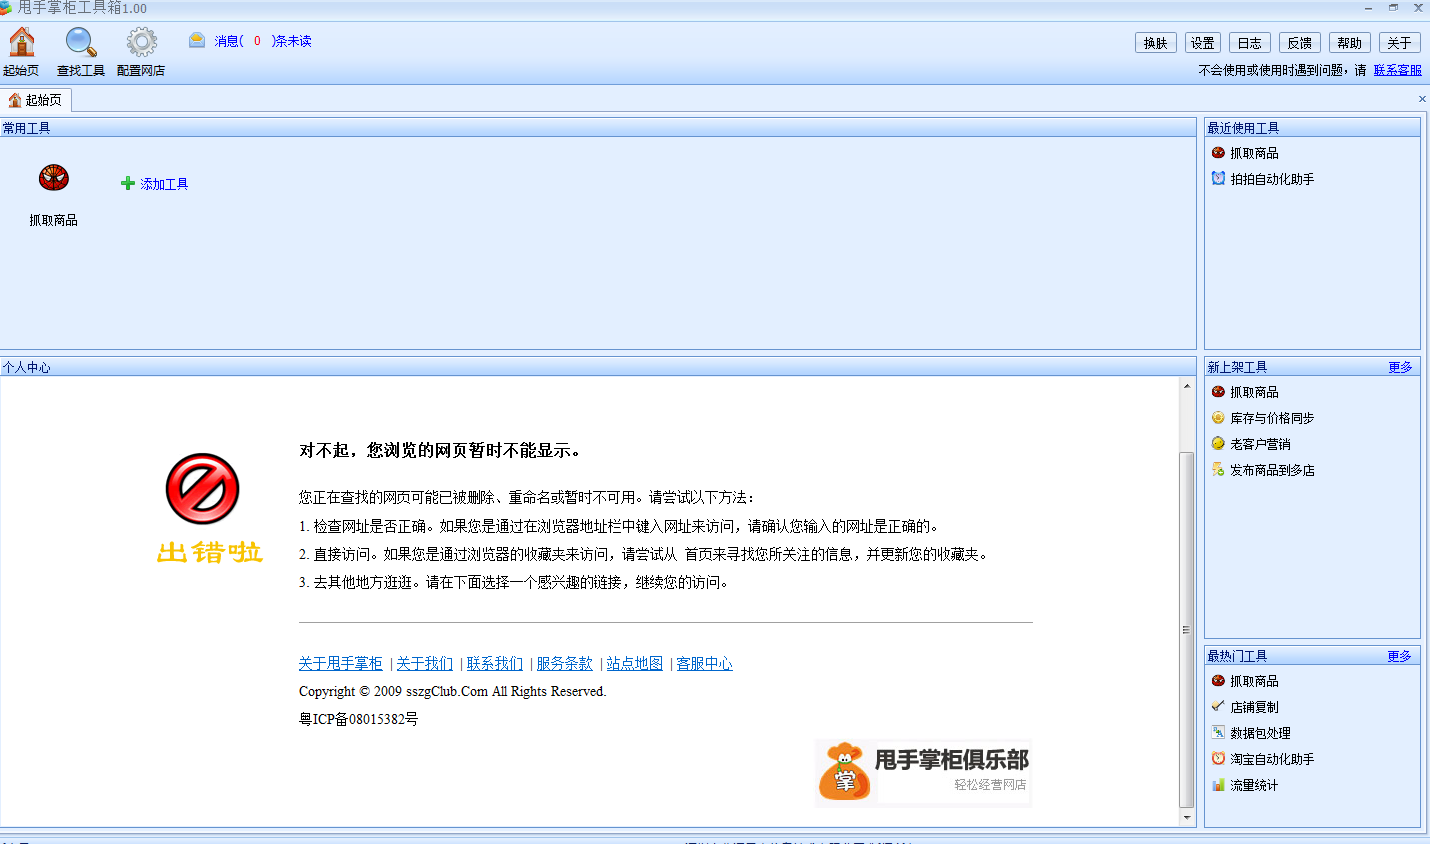Click 更多 in 最热门工具 header

(x=1400, y=656)
